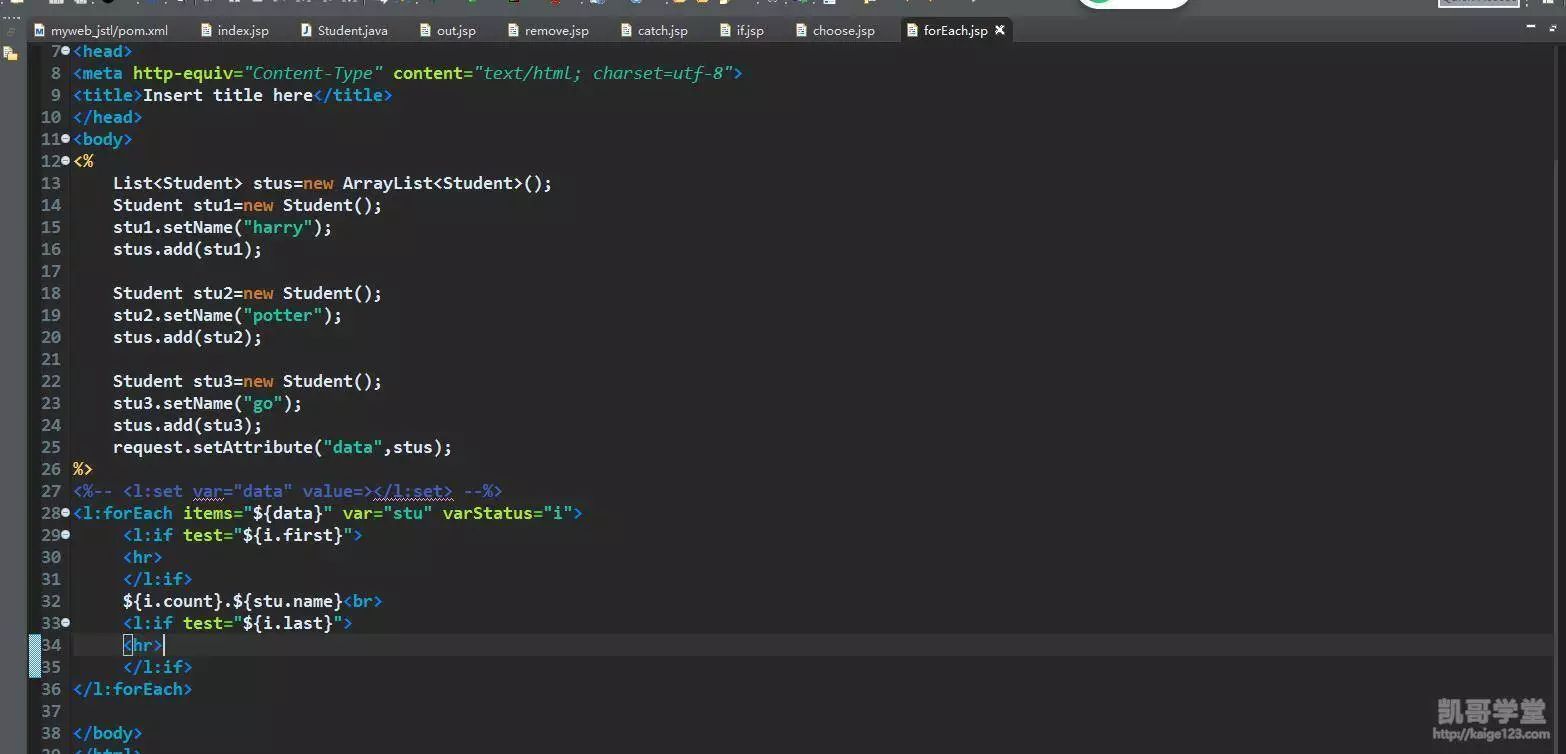Screen dimensions: 1566x754
Task: Close the forEach.jsp tab
Action: 999,31
